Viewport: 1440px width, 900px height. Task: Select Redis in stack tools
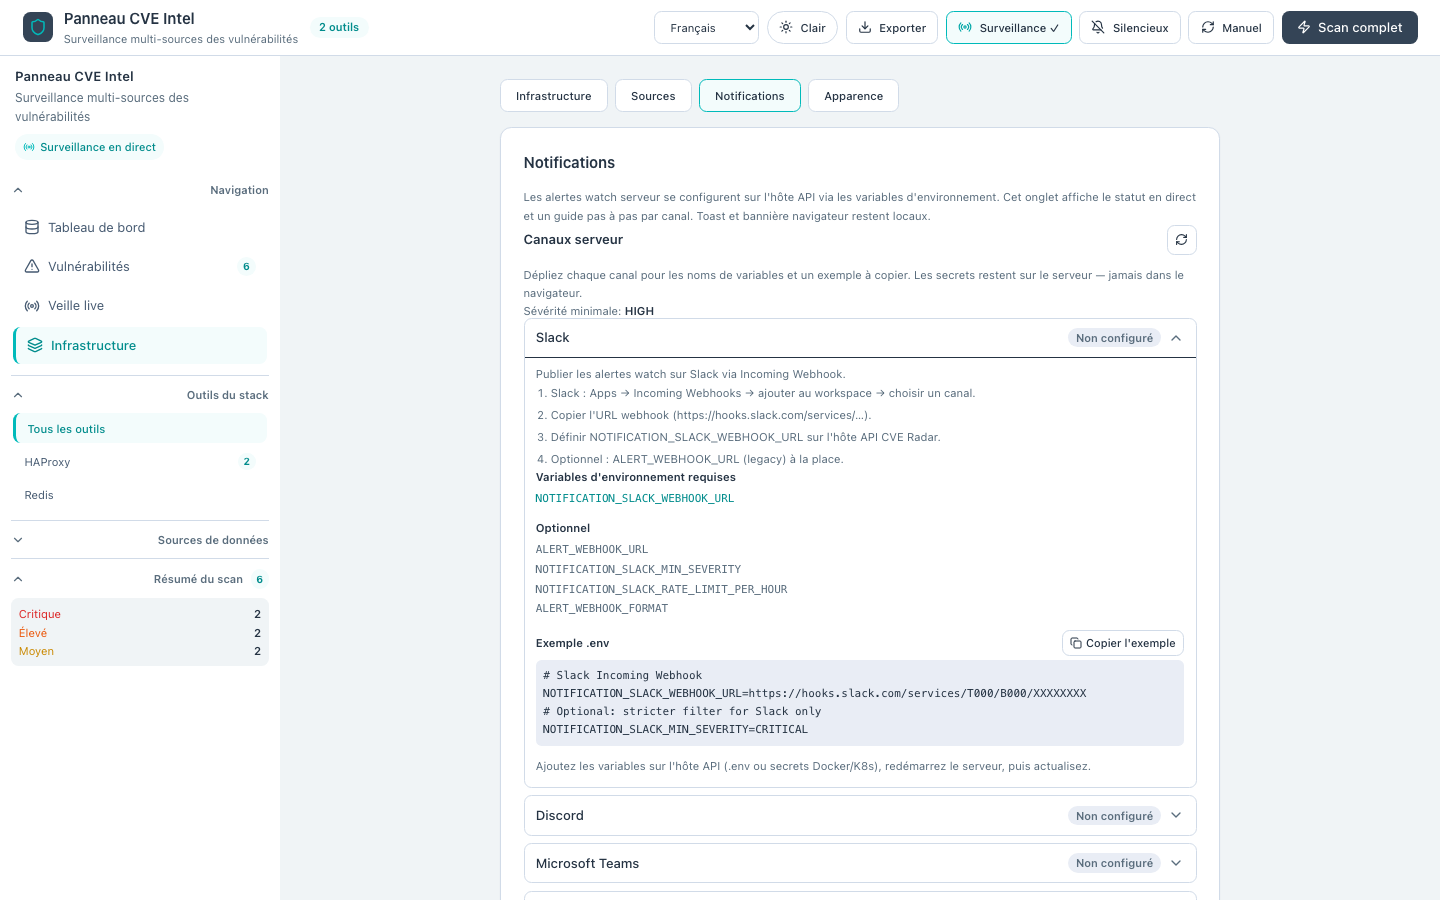140,495
